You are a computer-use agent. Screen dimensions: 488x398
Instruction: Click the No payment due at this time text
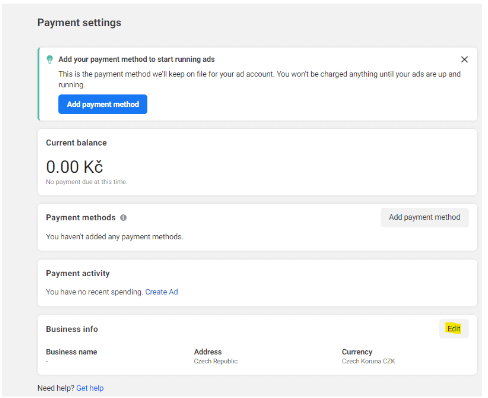tap(86, 182)
